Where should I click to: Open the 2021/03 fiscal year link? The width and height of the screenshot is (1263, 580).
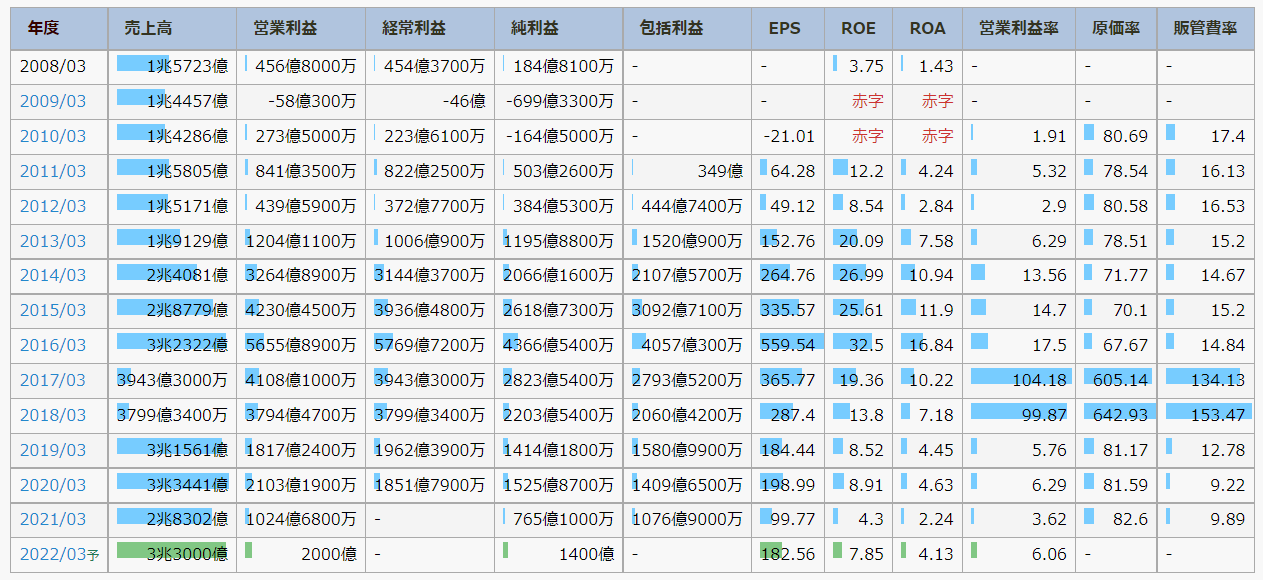53,519
